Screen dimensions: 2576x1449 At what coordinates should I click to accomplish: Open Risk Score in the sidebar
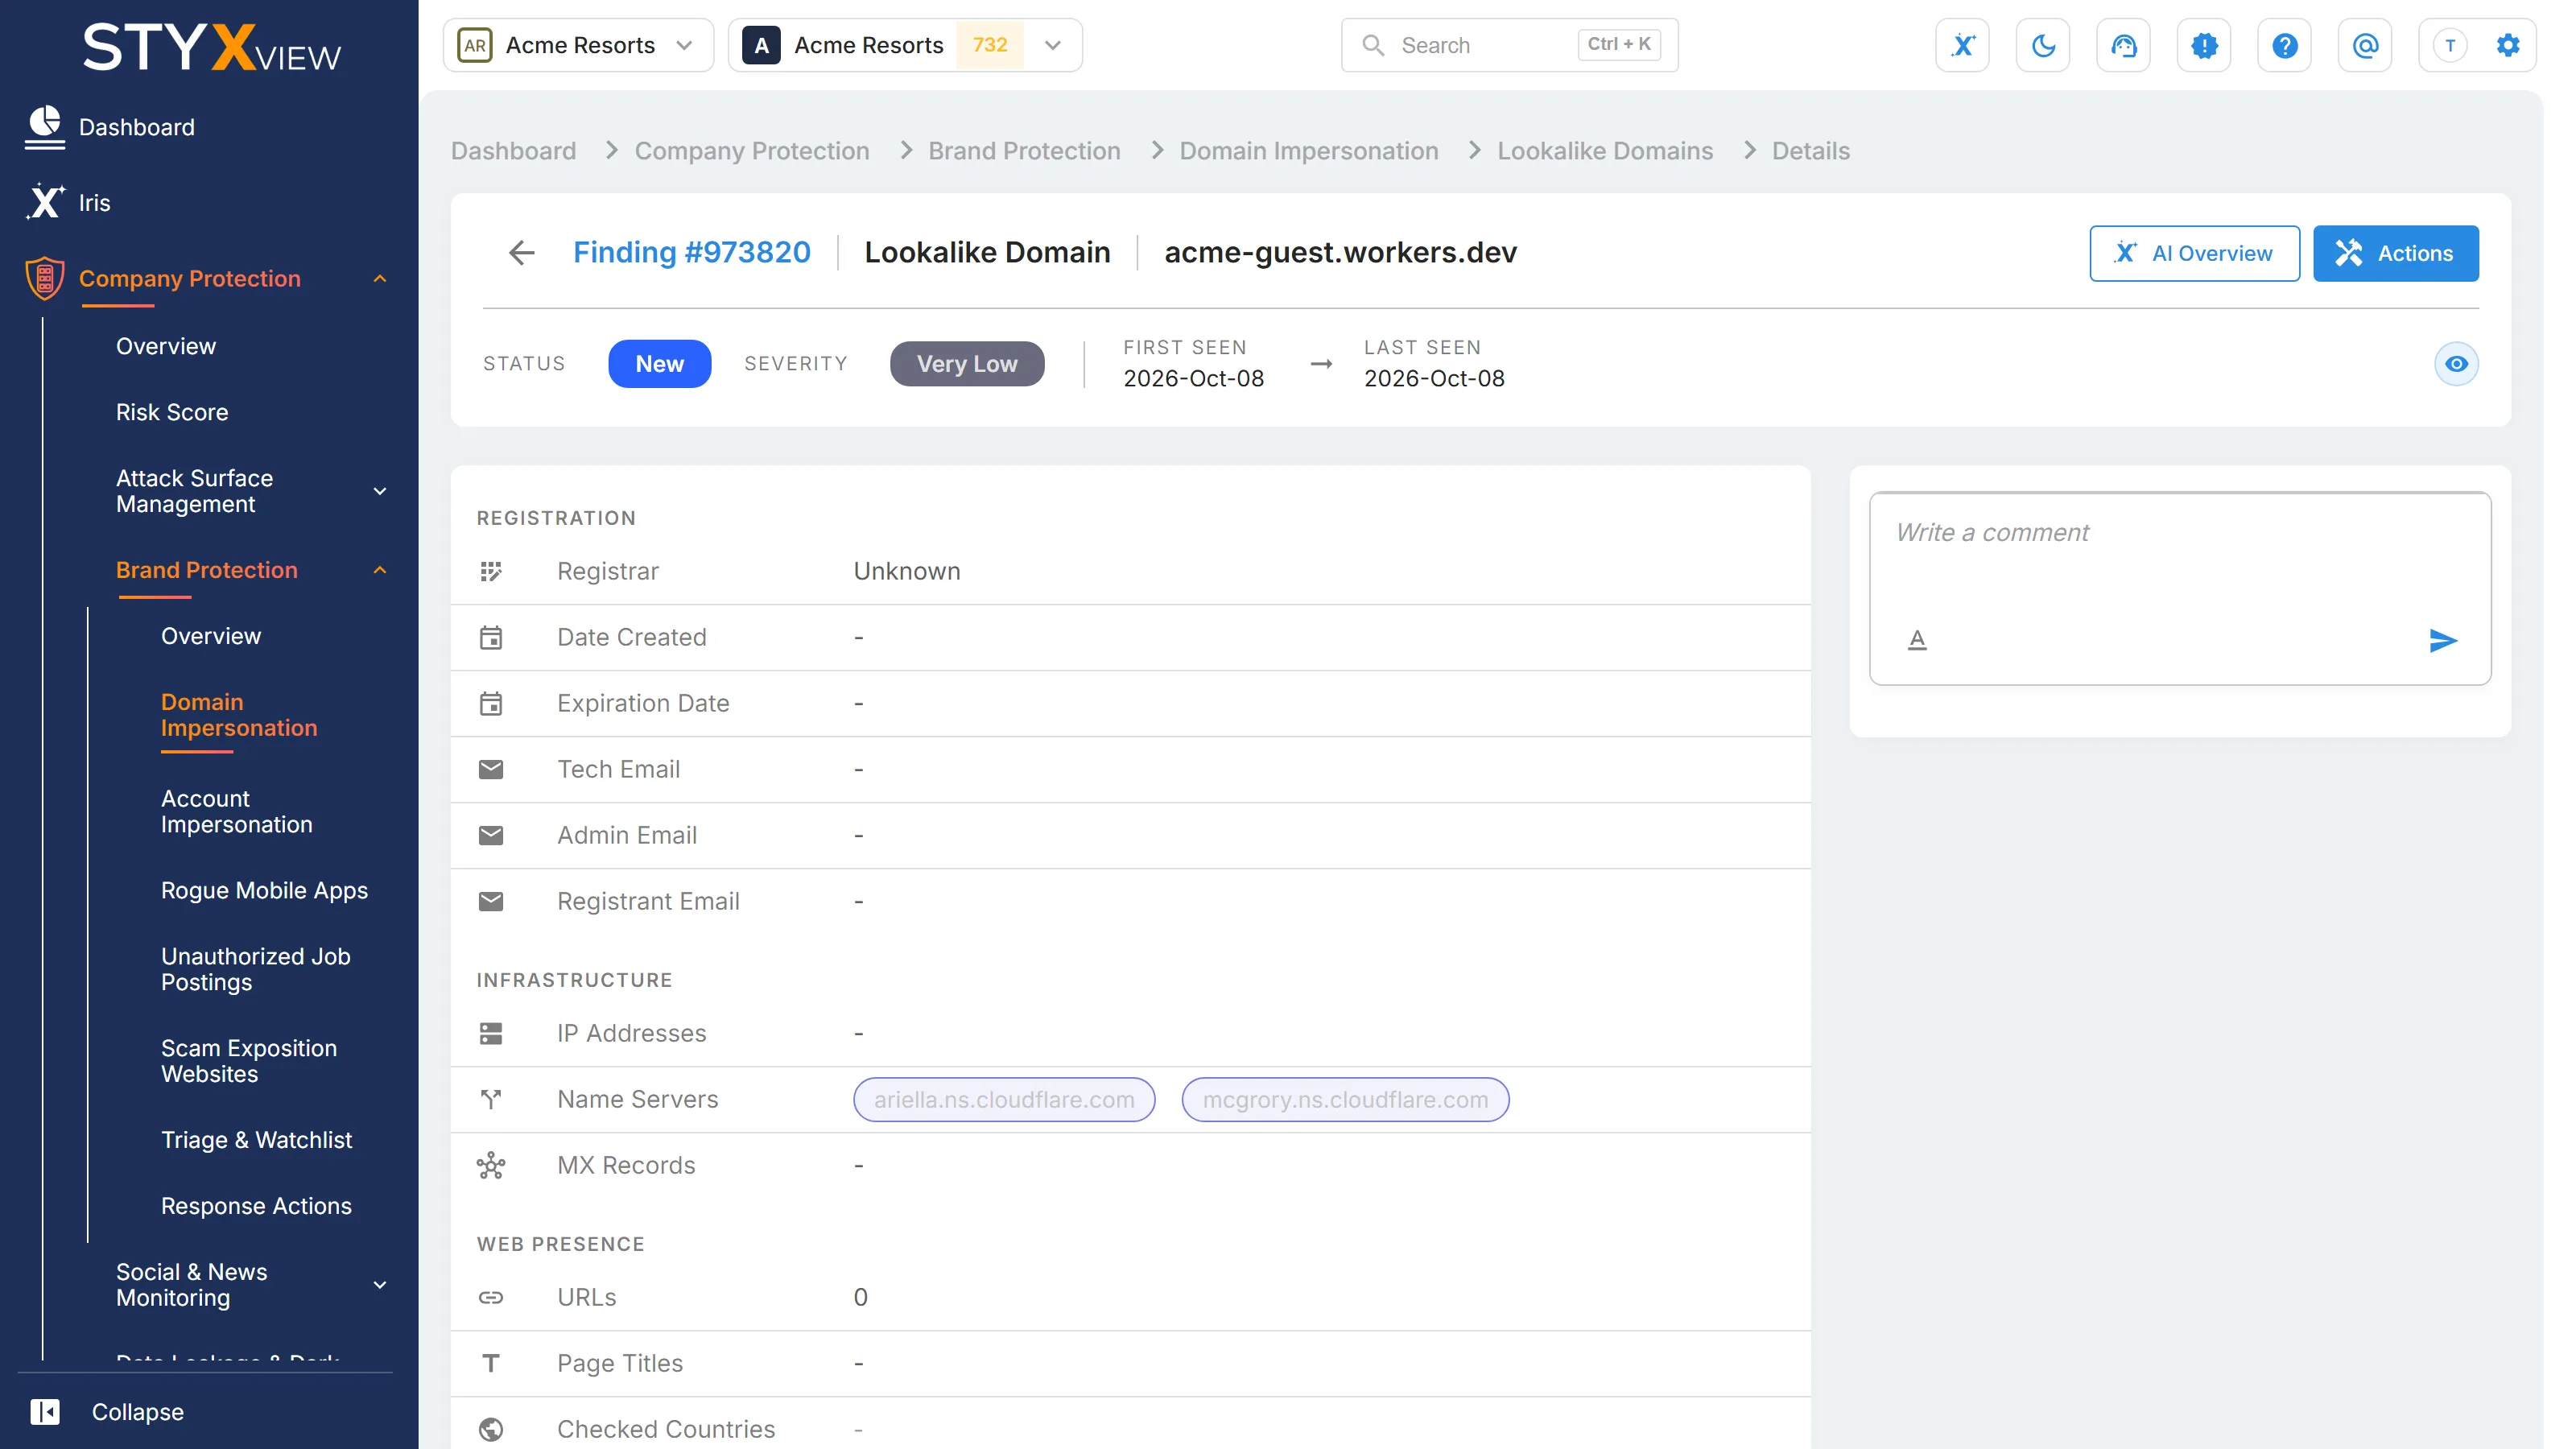coord(172,412)
